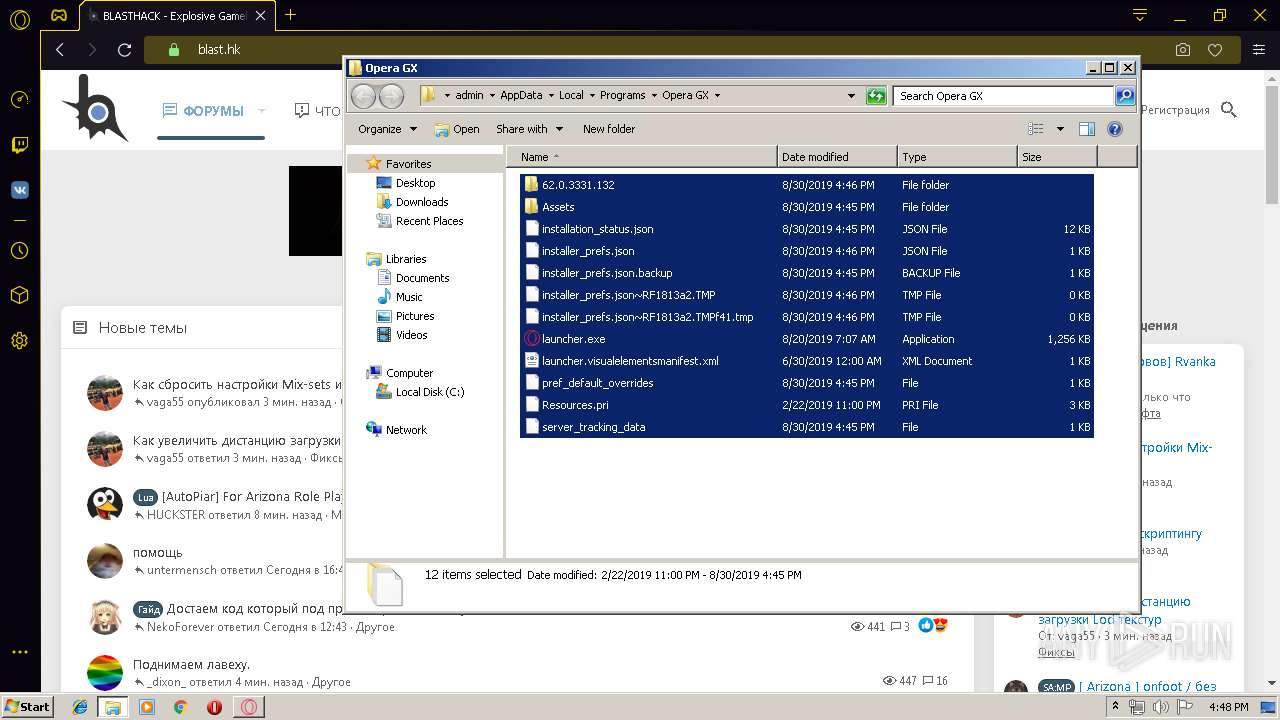Click Windows Start button

tap(27, 707)
